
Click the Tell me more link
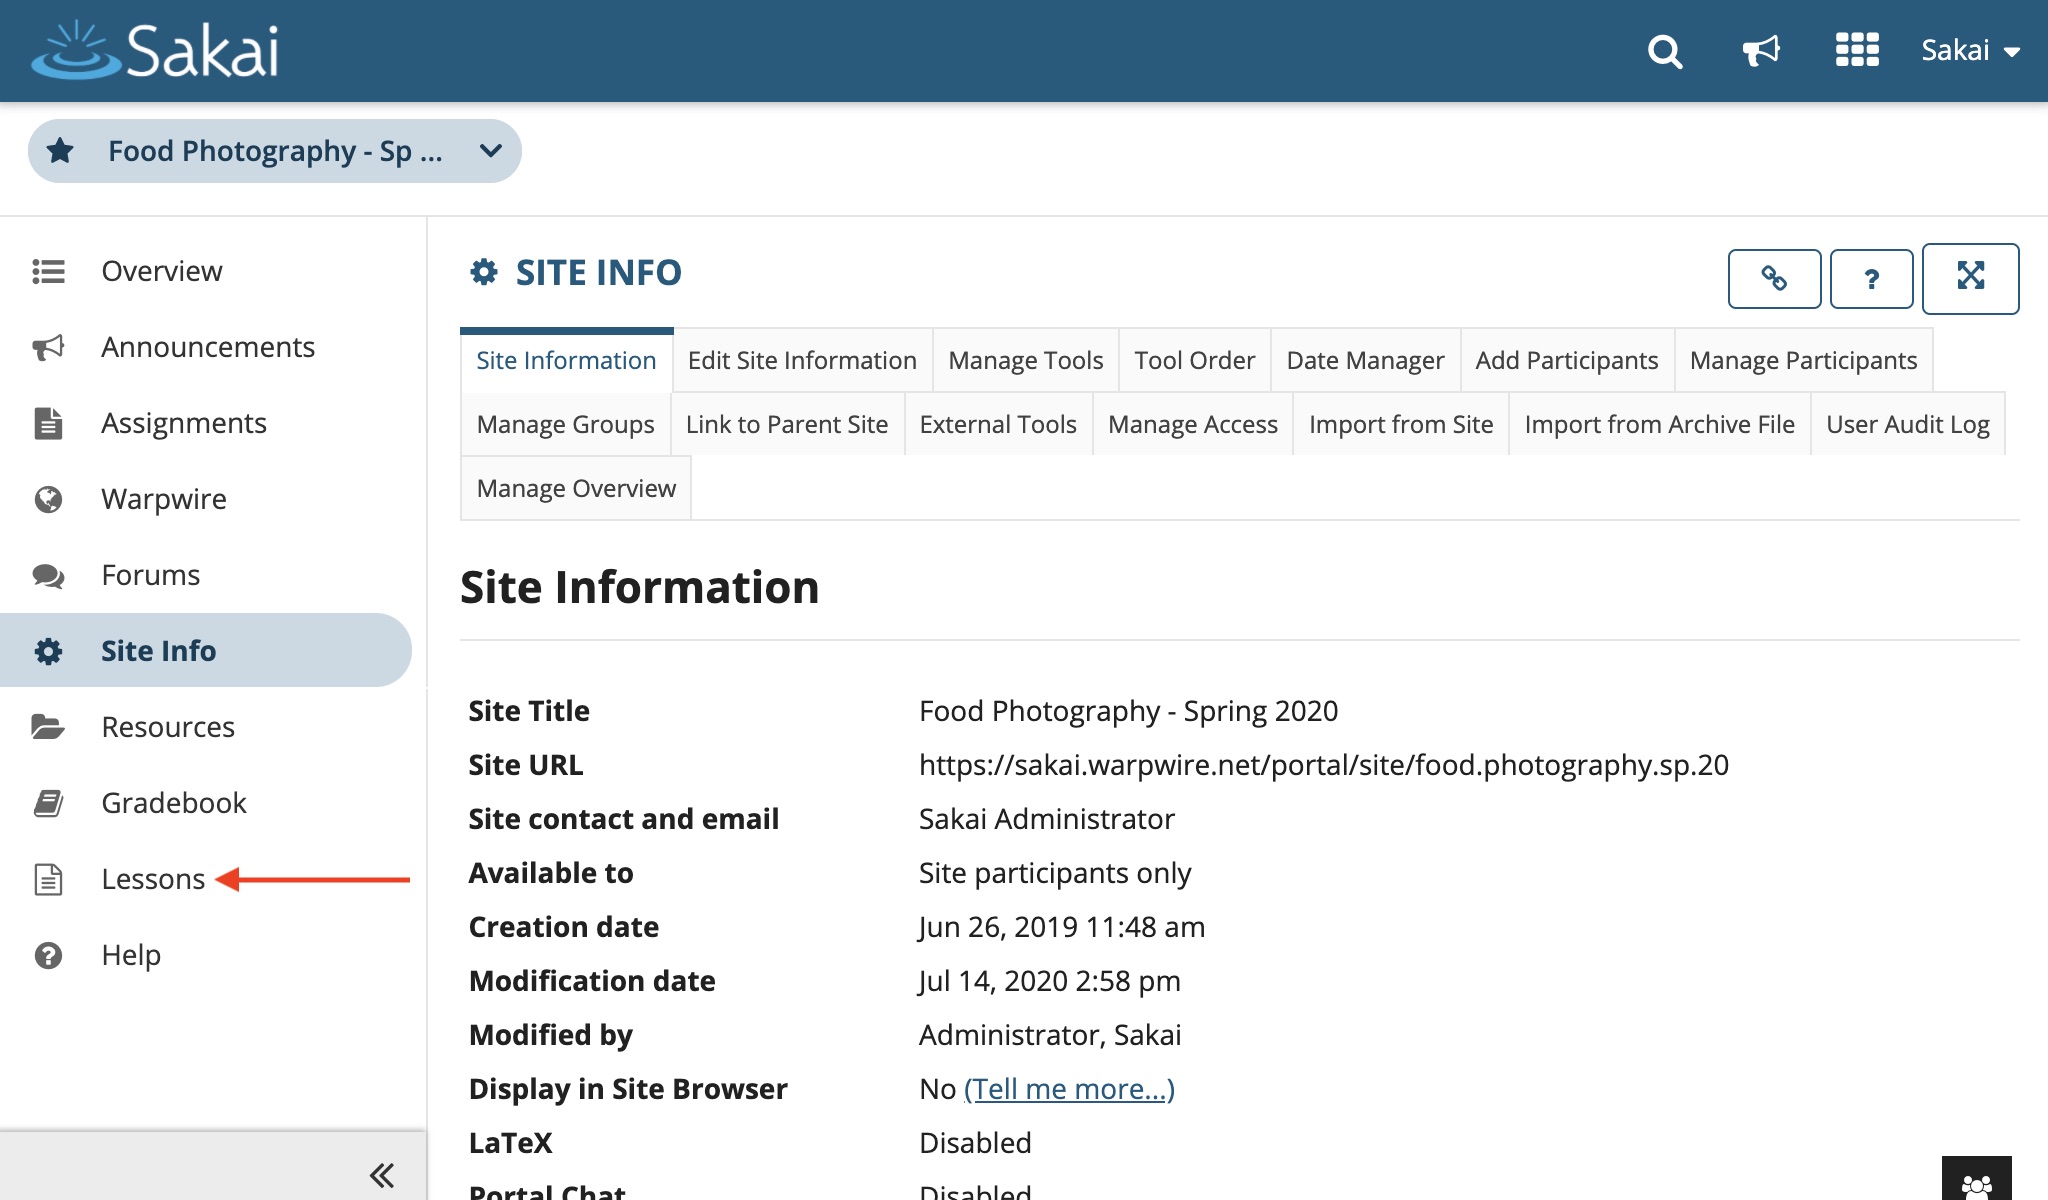(1069, 1089)
